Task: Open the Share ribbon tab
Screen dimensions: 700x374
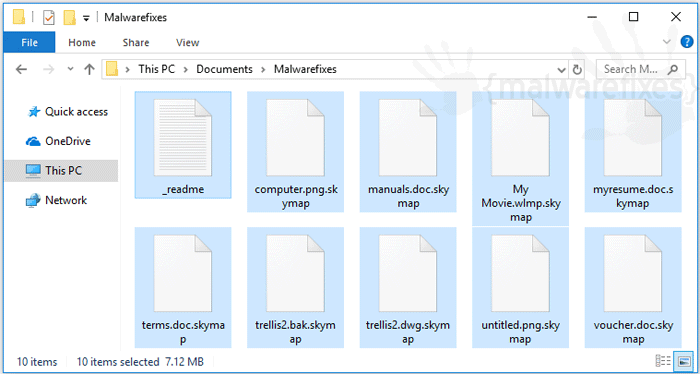Action: tap(136, 42)
